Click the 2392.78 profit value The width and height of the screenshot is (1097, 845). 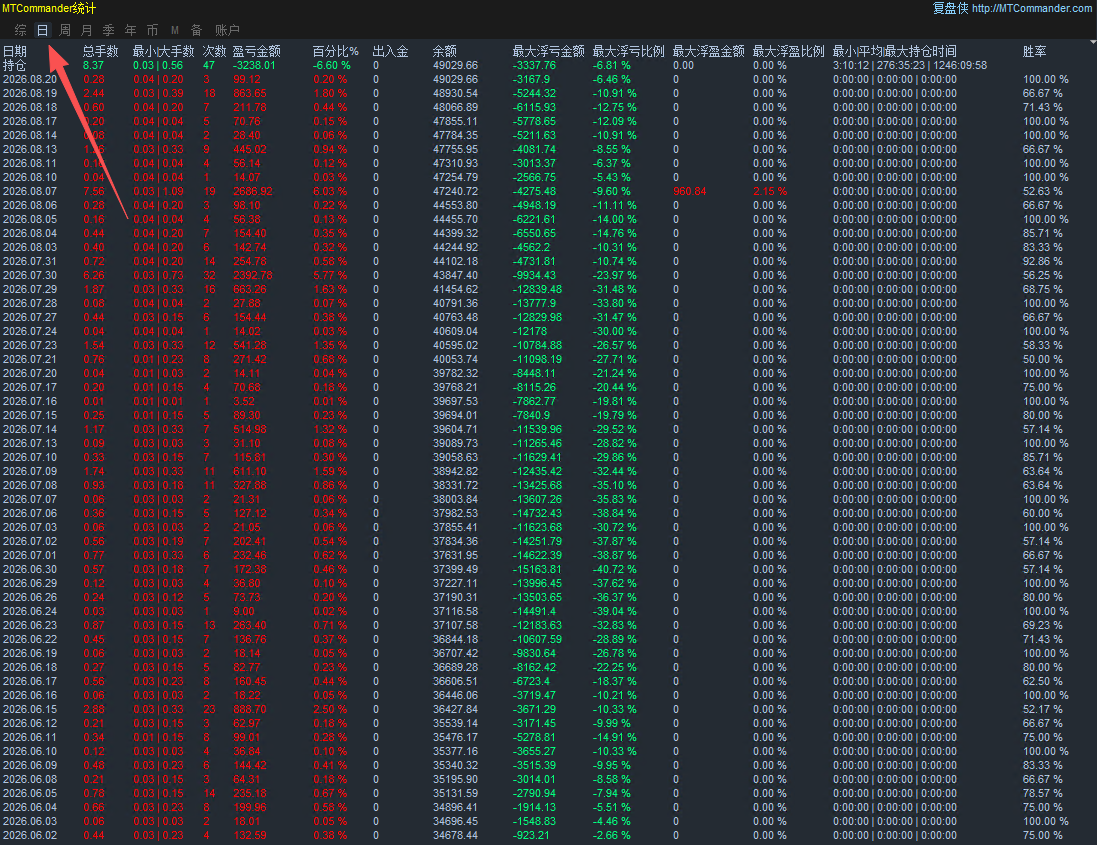tap(253, 275)
